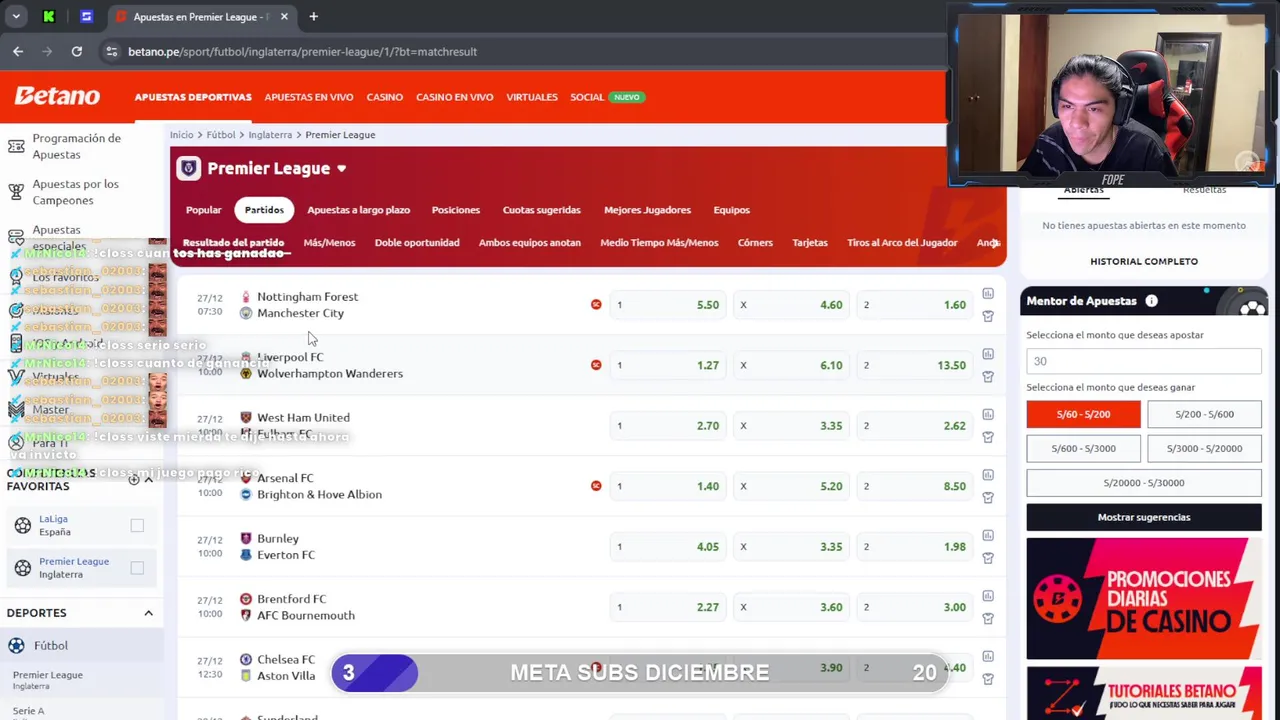The height and width of the screenshot is (720, 1280).
Task: Click SC badge on Nottingham Forest row
Action: coord(596,305)
